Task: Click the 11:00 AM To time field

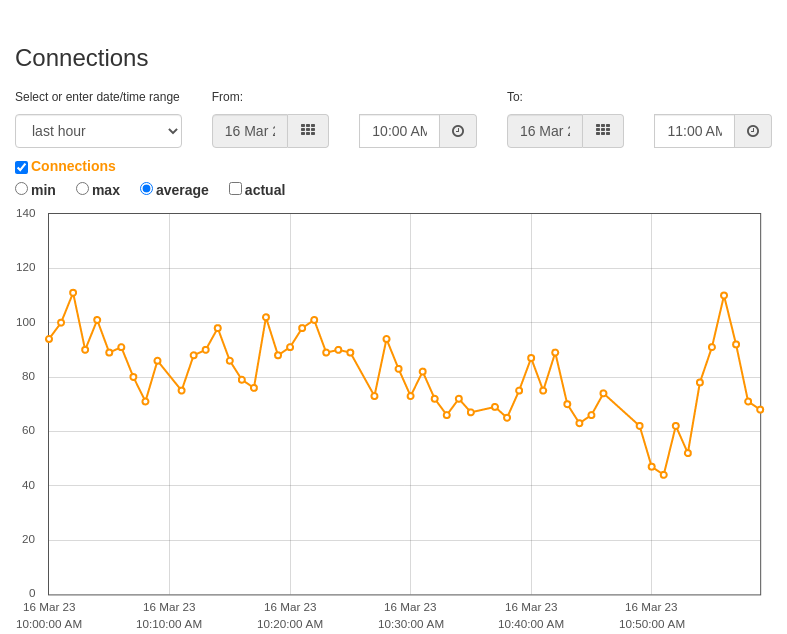Action: (x=695, y=131)
